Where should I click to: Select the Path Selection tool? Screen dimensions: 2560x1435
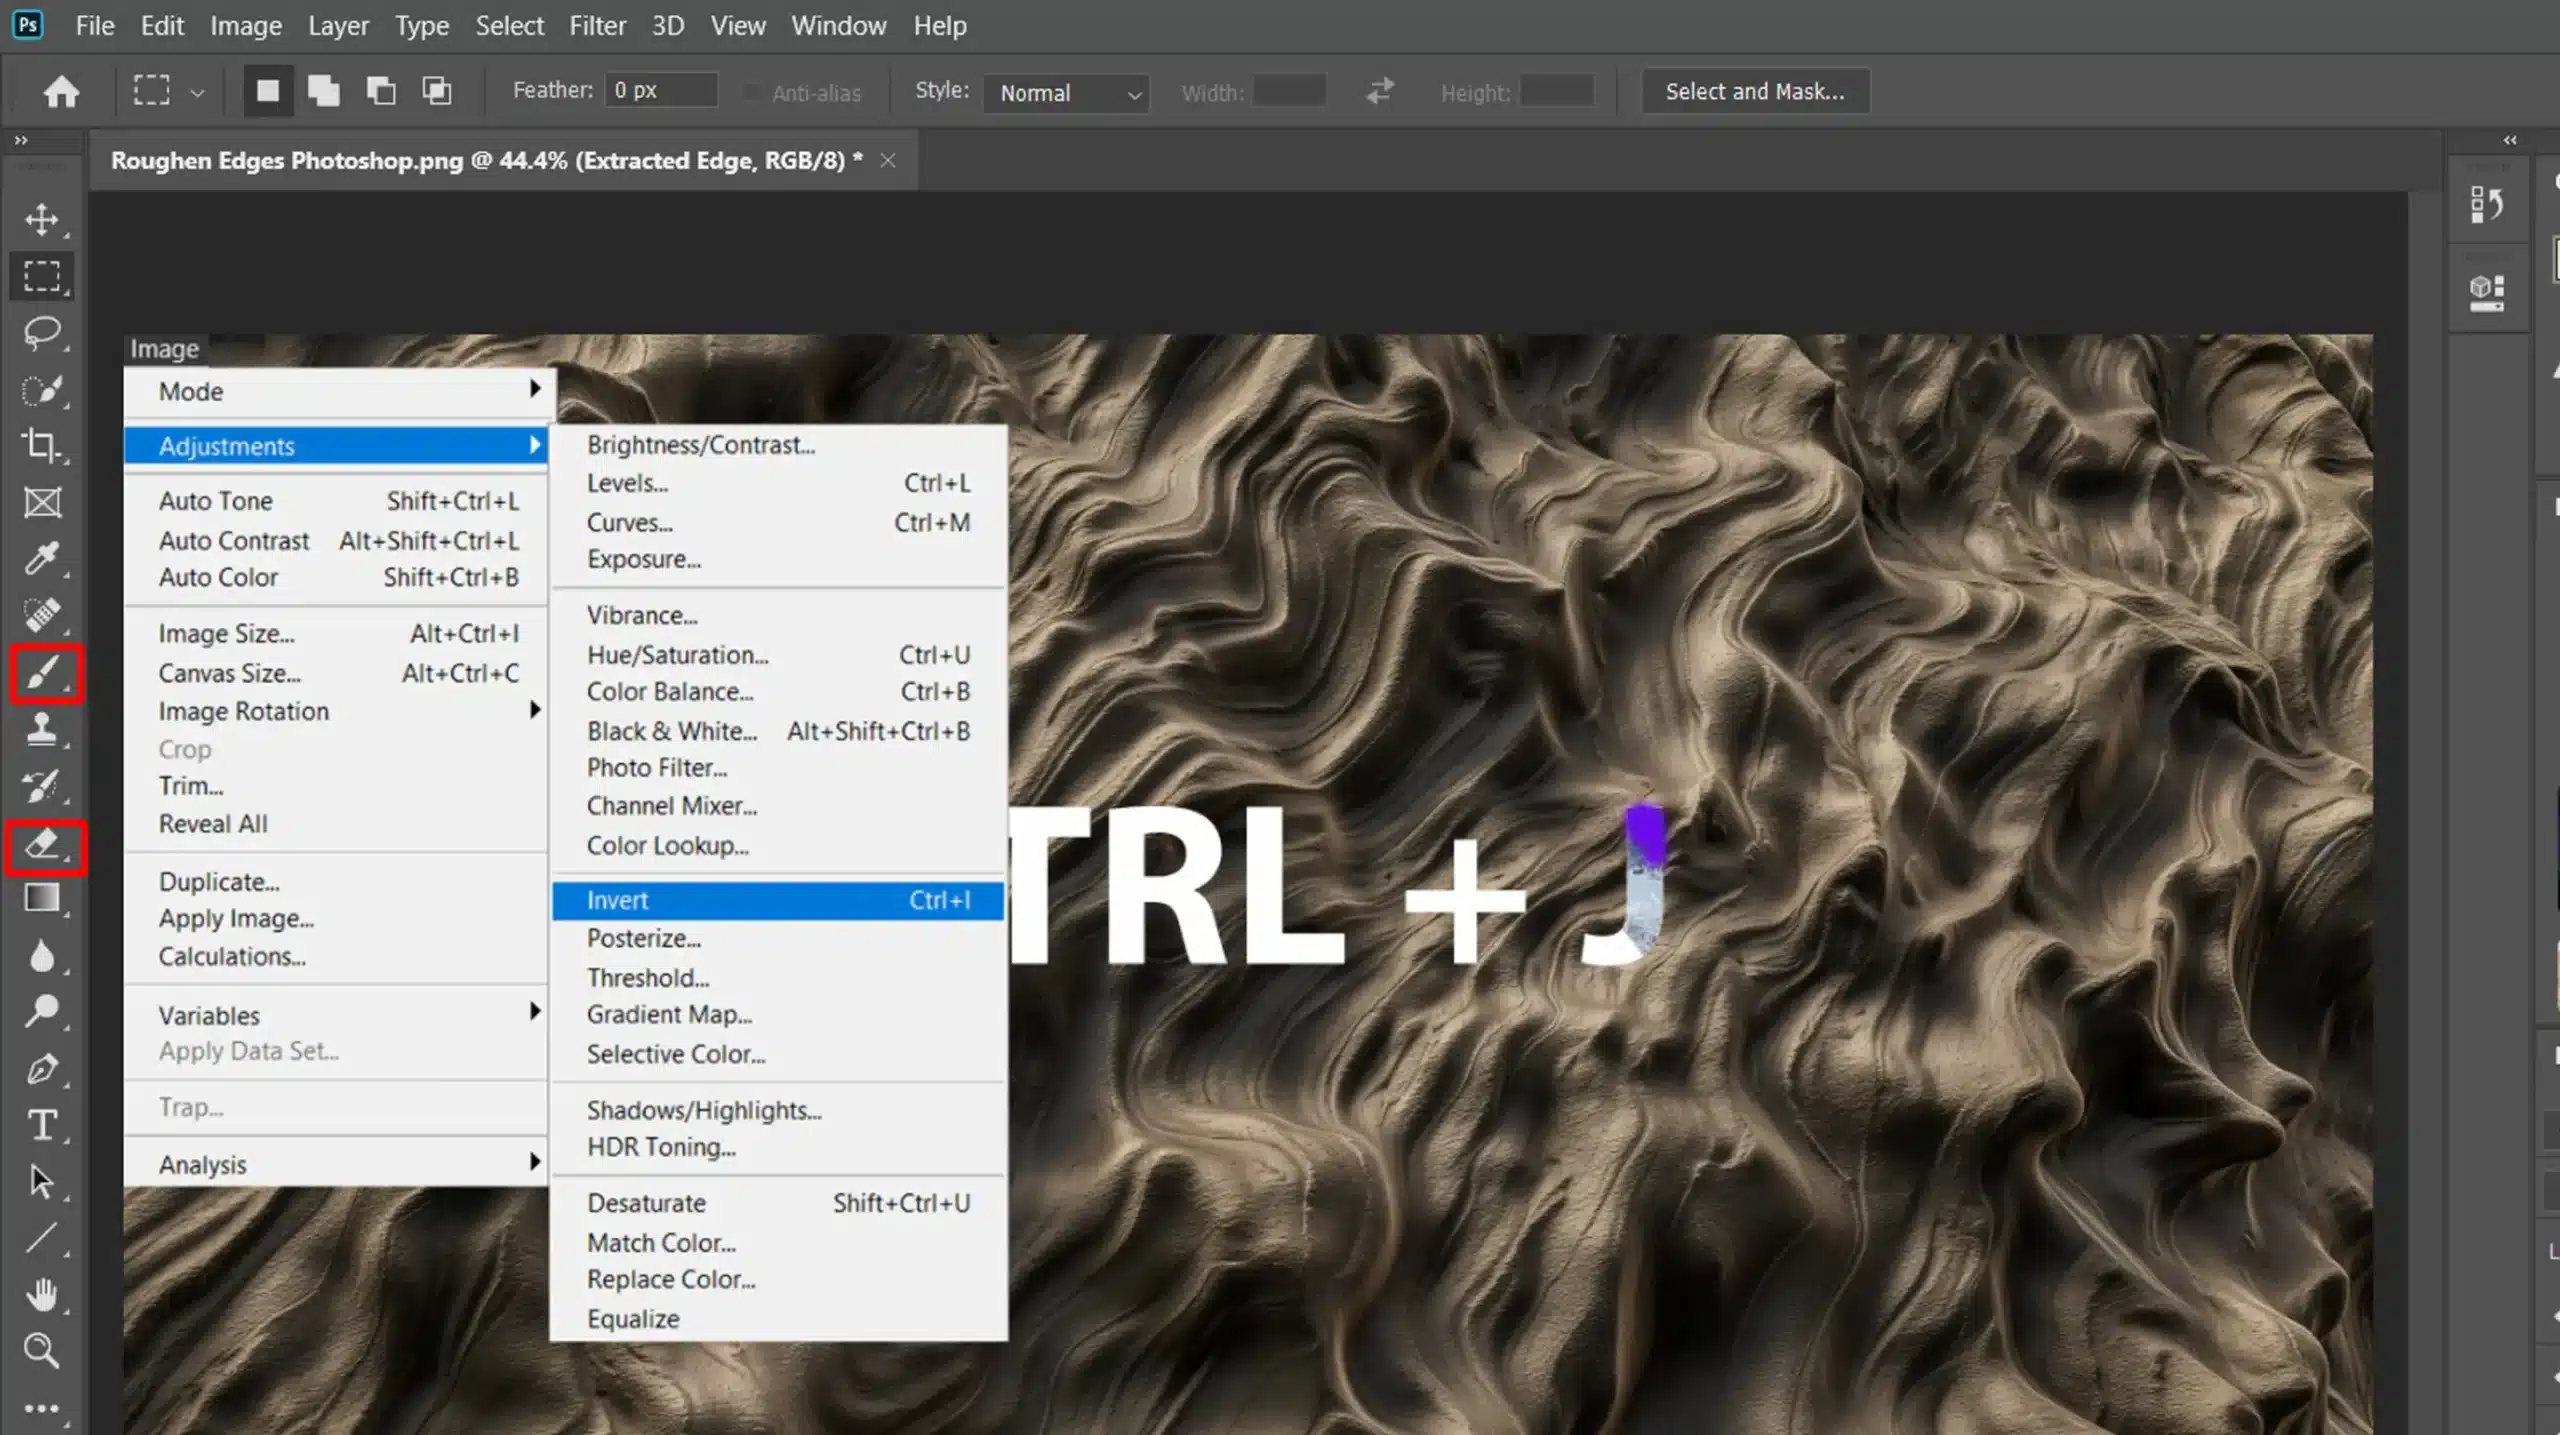coord(42,1182)
